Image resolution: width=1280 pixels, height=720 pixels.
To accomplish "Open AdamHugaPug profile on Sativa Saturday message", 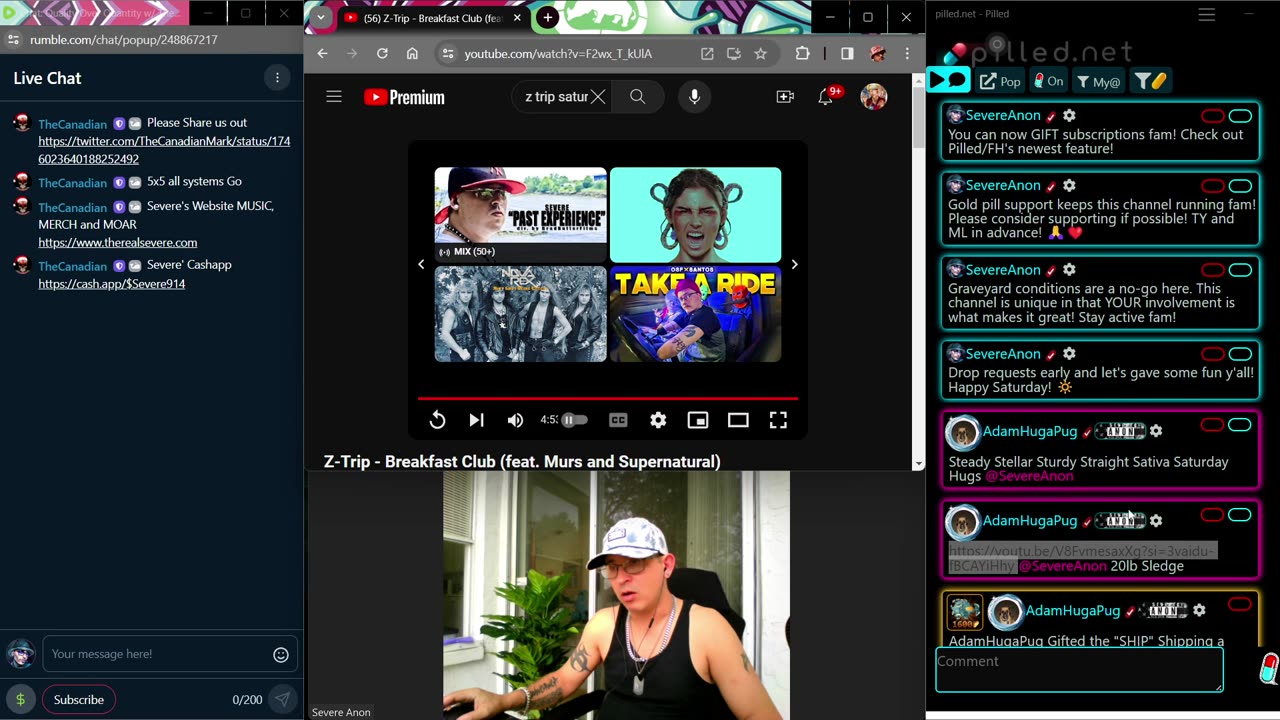I will point(1029,431).
